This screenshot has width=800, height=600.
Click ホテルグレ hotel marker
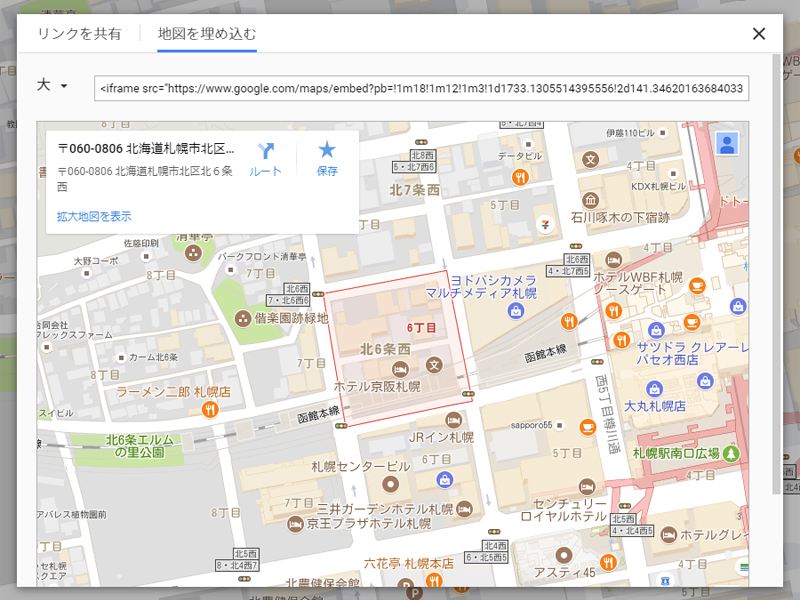[668, 535]
